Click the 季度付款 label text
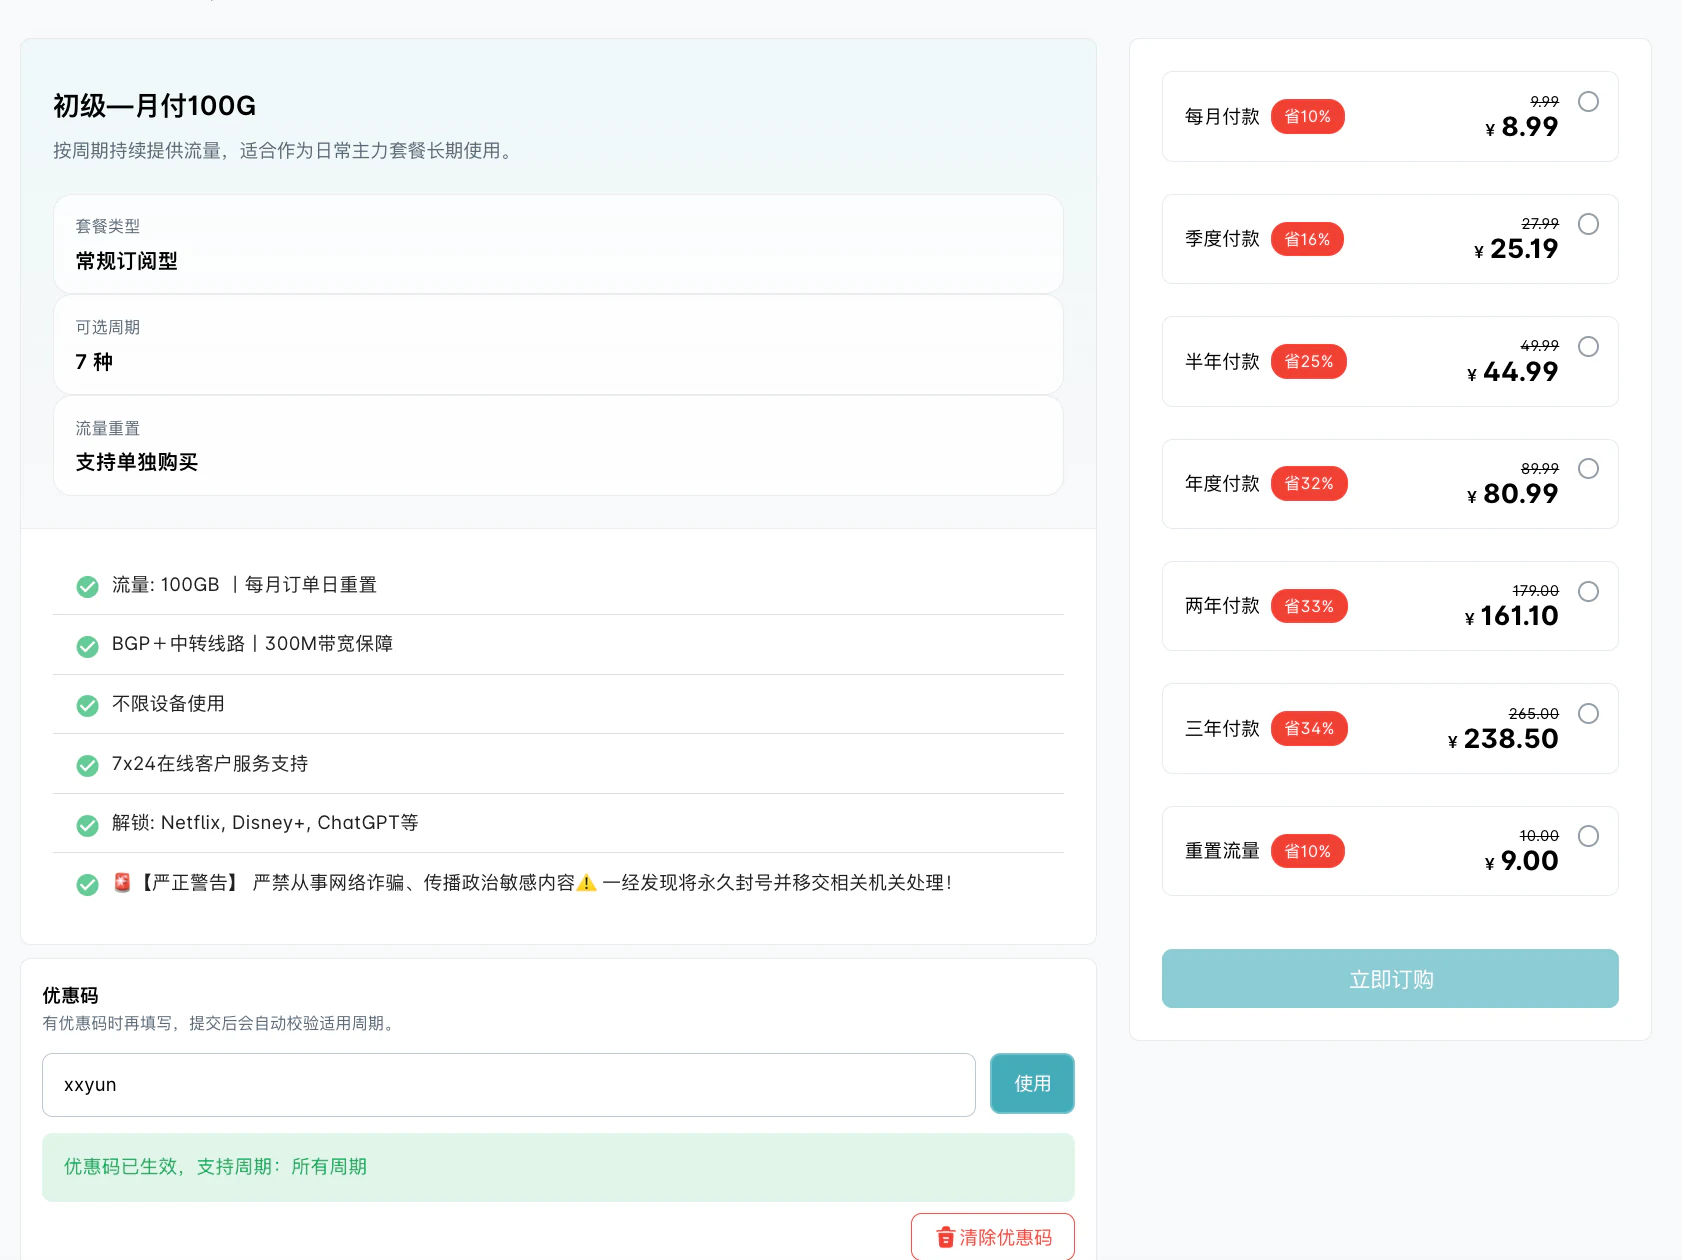The height and width of the screenshot is (1260, 1682). tap(1222, 239)
